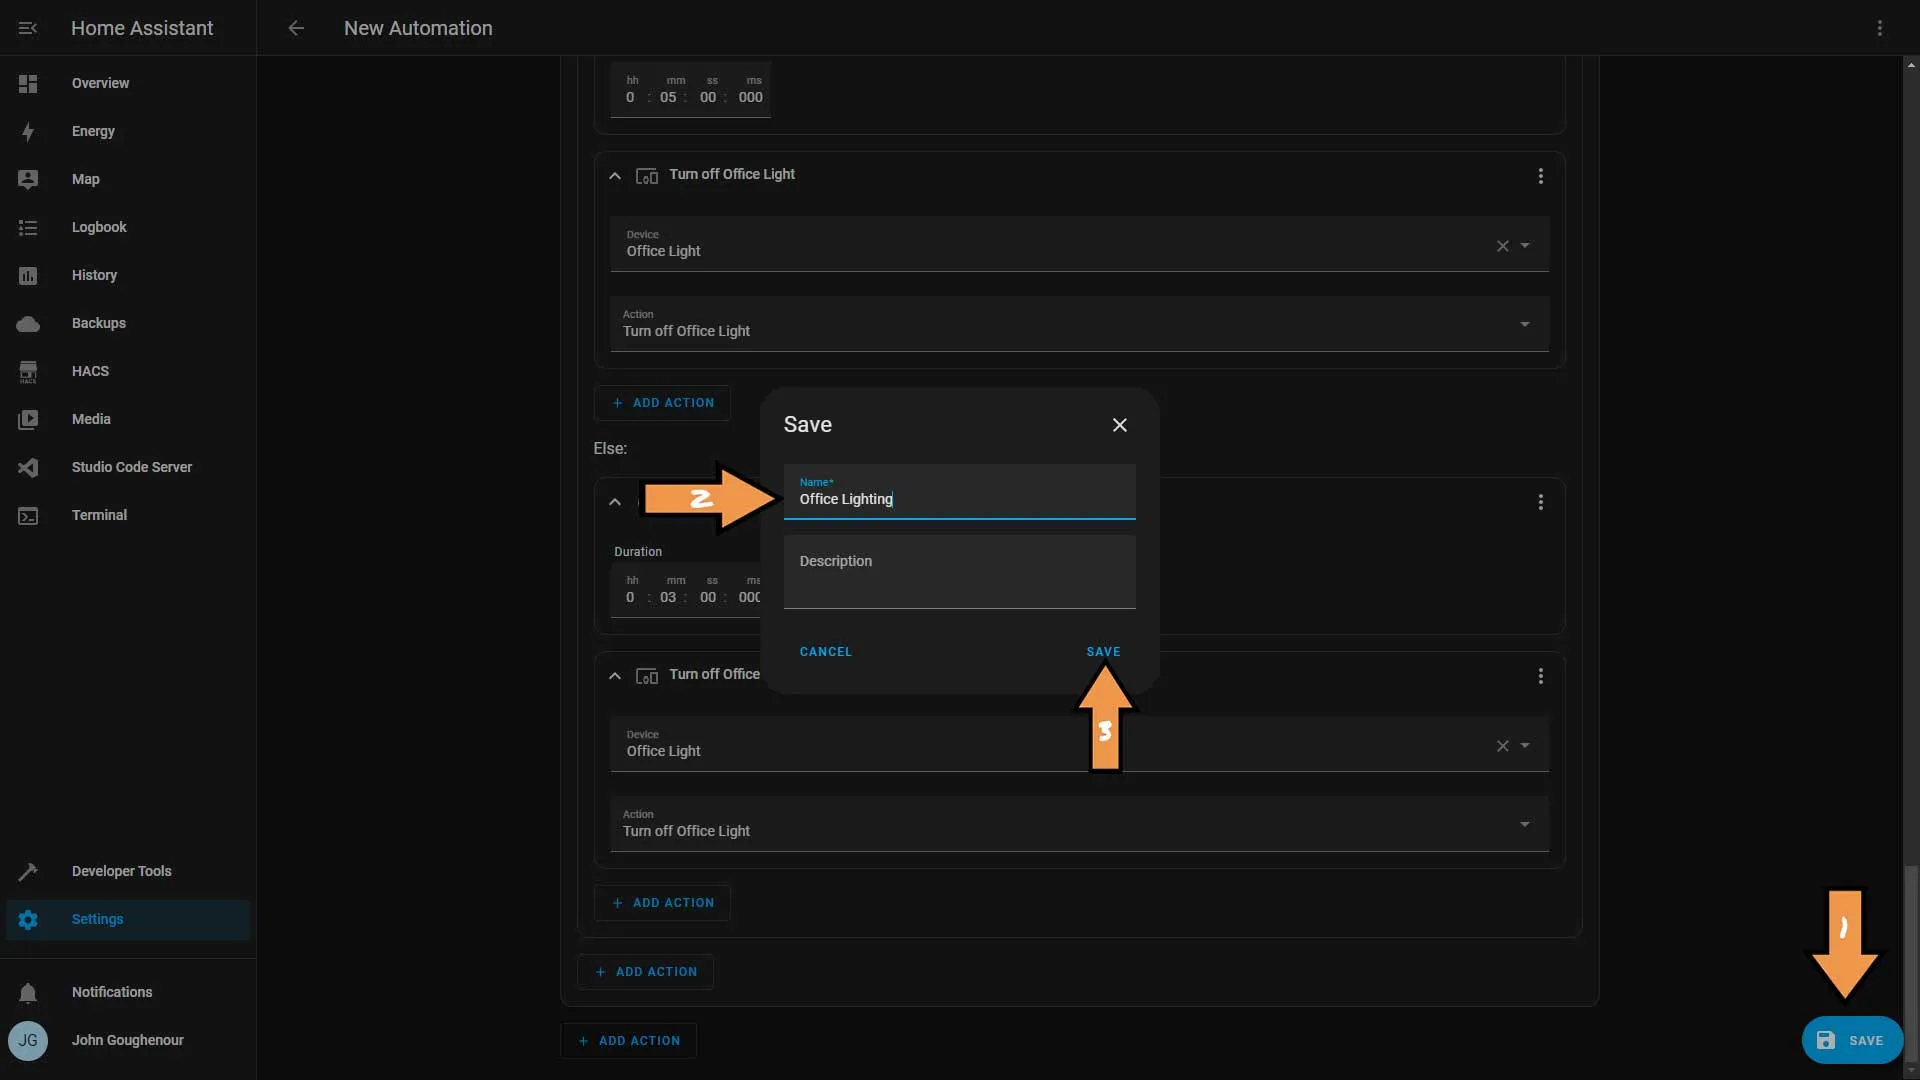Viewport: 1920px width, 1080px height.
Task: Open Developer Tools
Action: (x=128, y=871)
